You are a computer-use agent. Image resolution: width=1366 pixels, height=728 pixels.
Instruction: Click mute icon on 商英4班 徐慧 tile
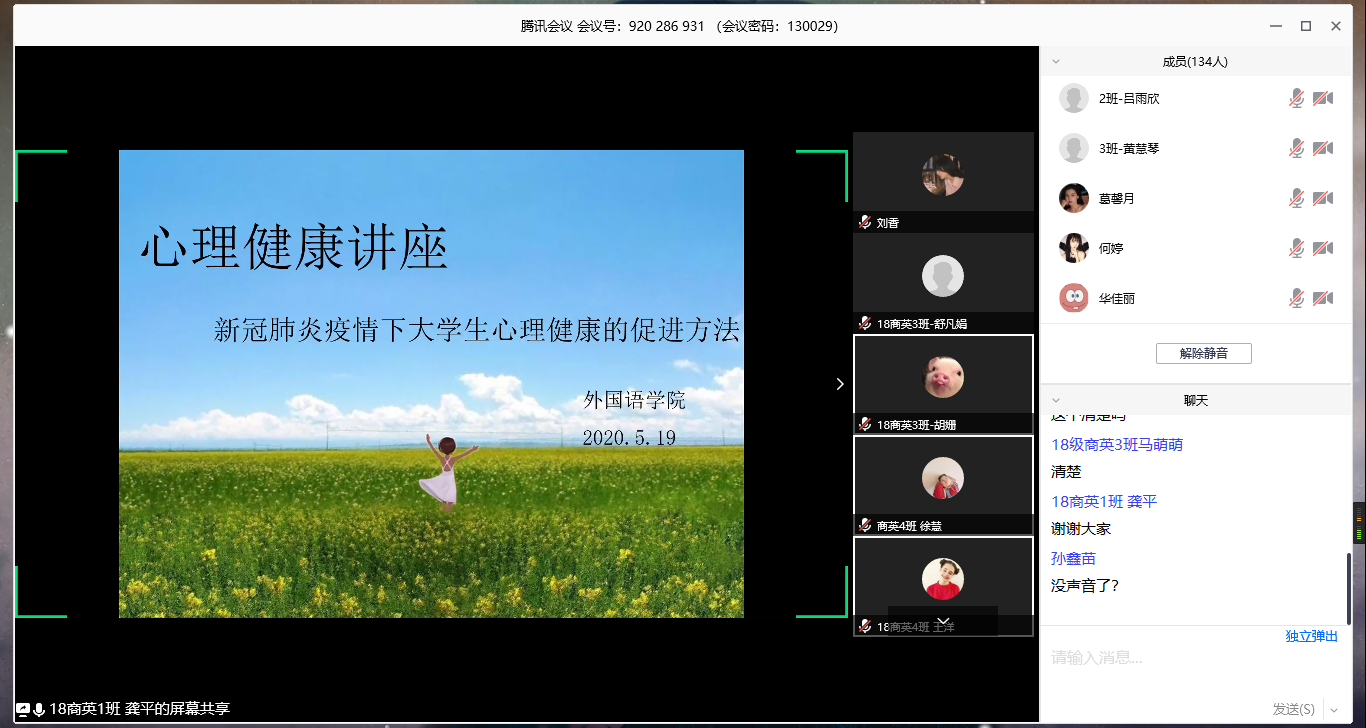click(865, 525)
